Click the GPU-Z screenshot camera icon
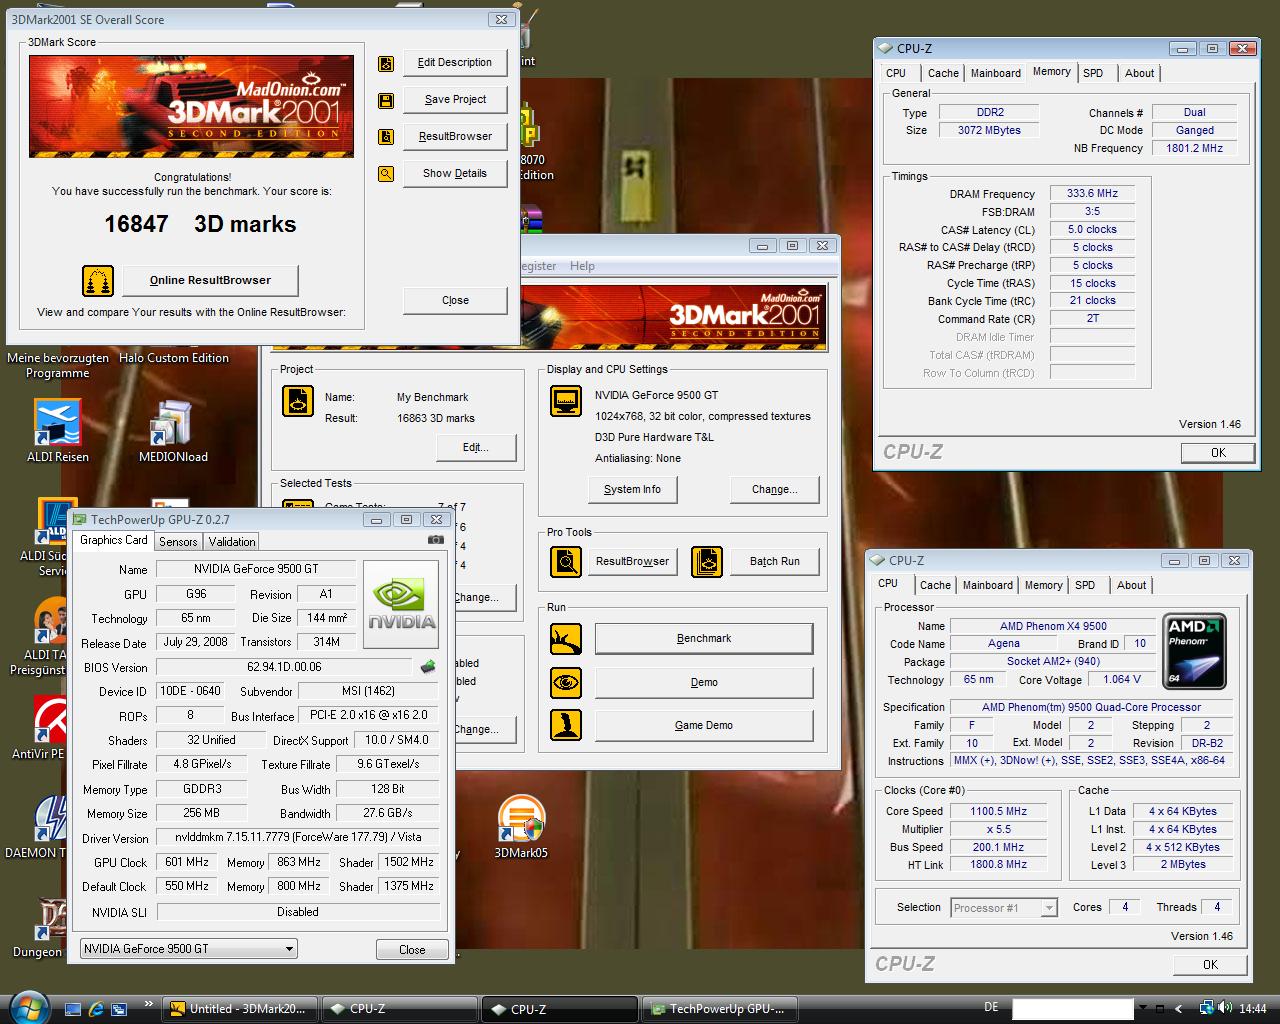The width and height of the screenshot is (1280, 1024). click(x=436, y=540)
